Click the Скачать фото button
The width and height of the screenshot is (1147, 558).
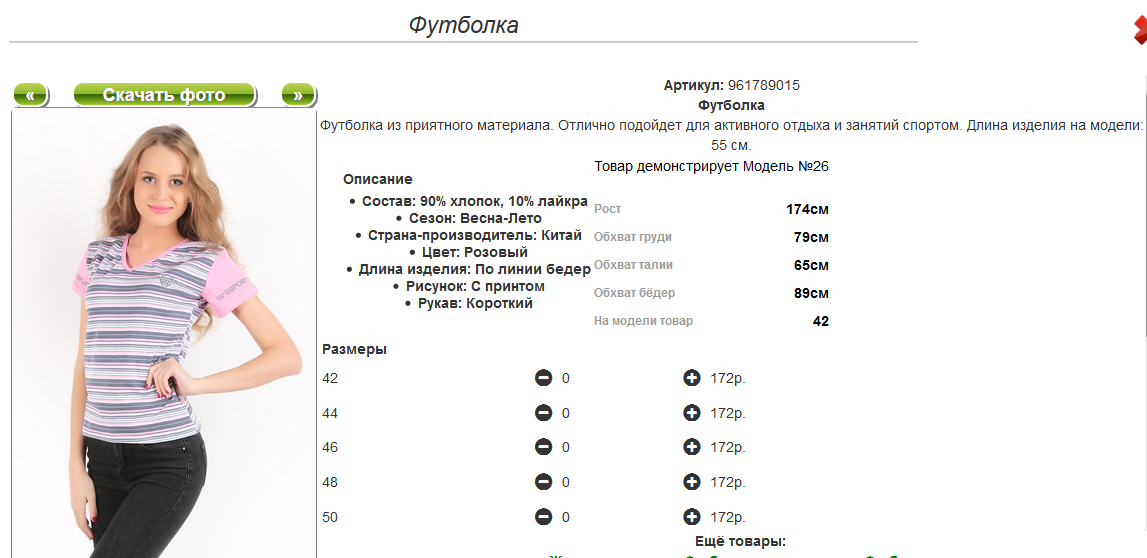(x=165, y=95)
